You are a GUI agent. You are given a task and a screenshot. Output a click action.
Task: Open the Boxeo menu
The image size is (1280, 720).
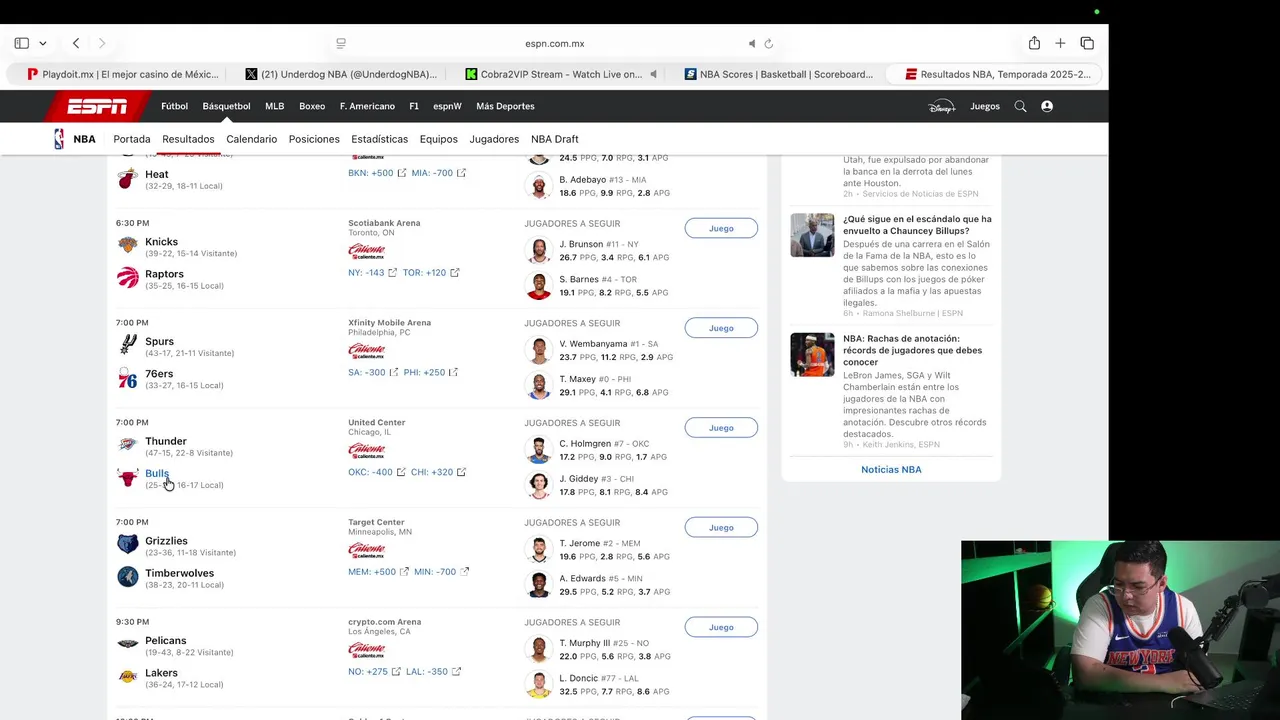tap(312, 106)
